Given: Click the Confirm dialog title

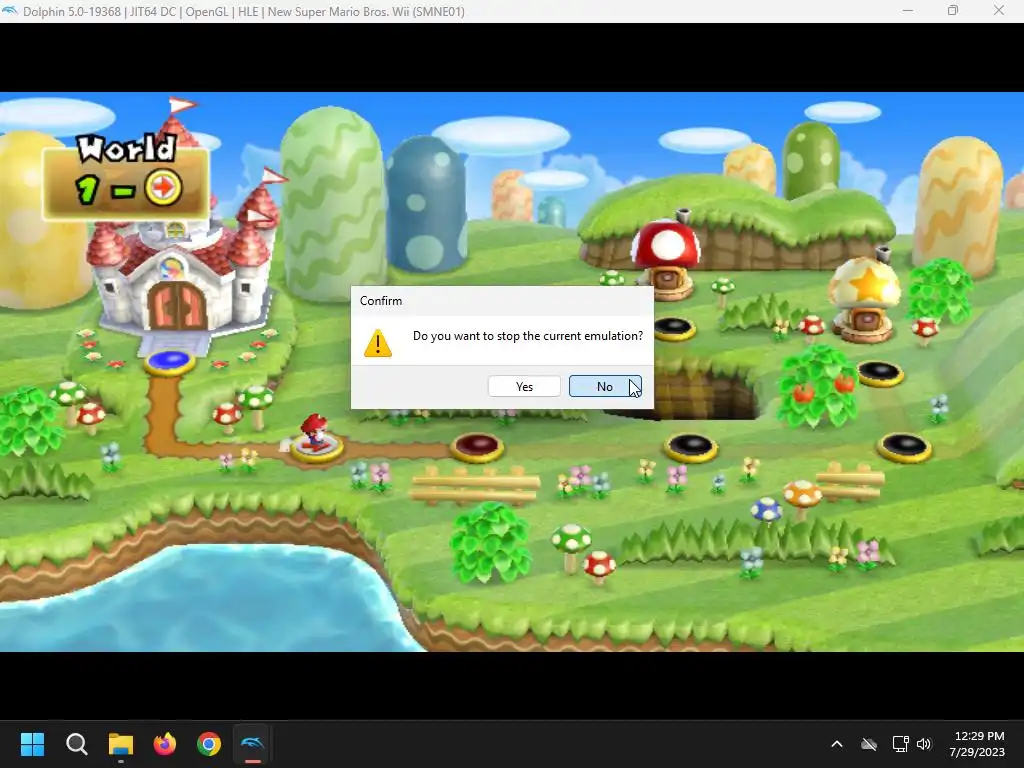Looking at the screenshot, I should [x=381, y=300].
